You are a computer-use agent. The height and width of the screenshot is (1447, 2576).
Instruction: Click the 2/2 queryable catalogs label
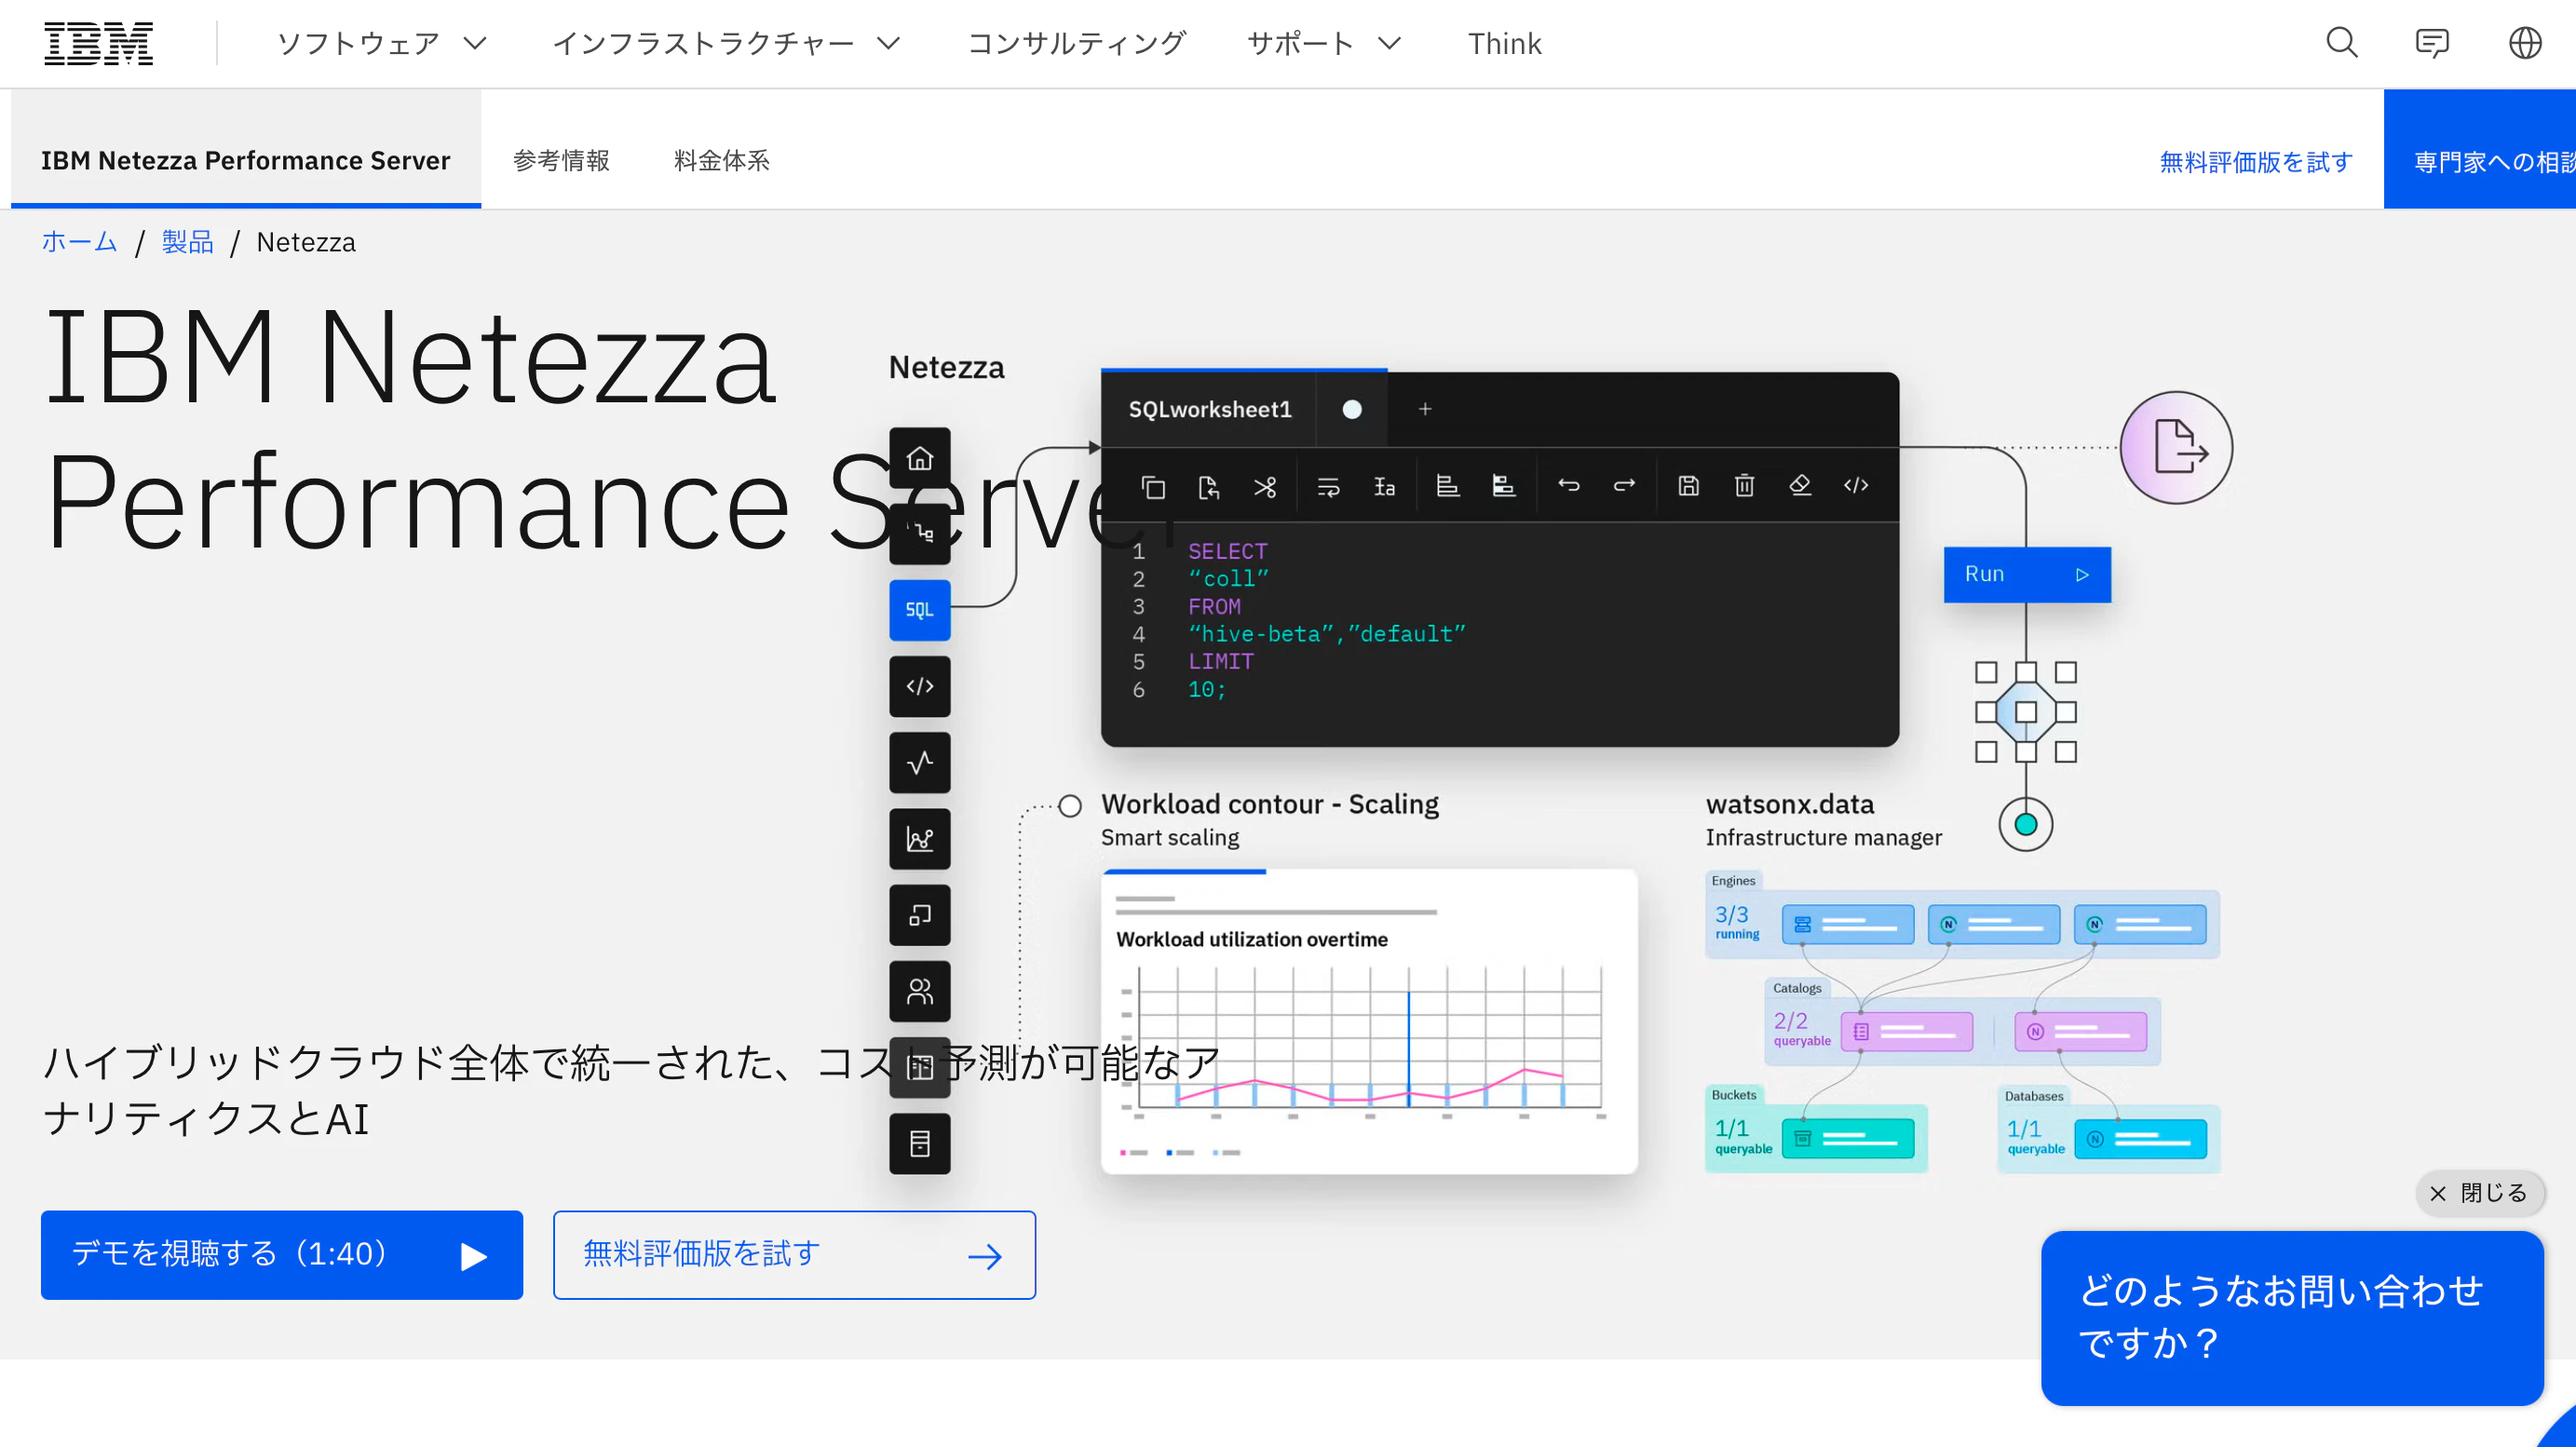click(1801, 1028)
